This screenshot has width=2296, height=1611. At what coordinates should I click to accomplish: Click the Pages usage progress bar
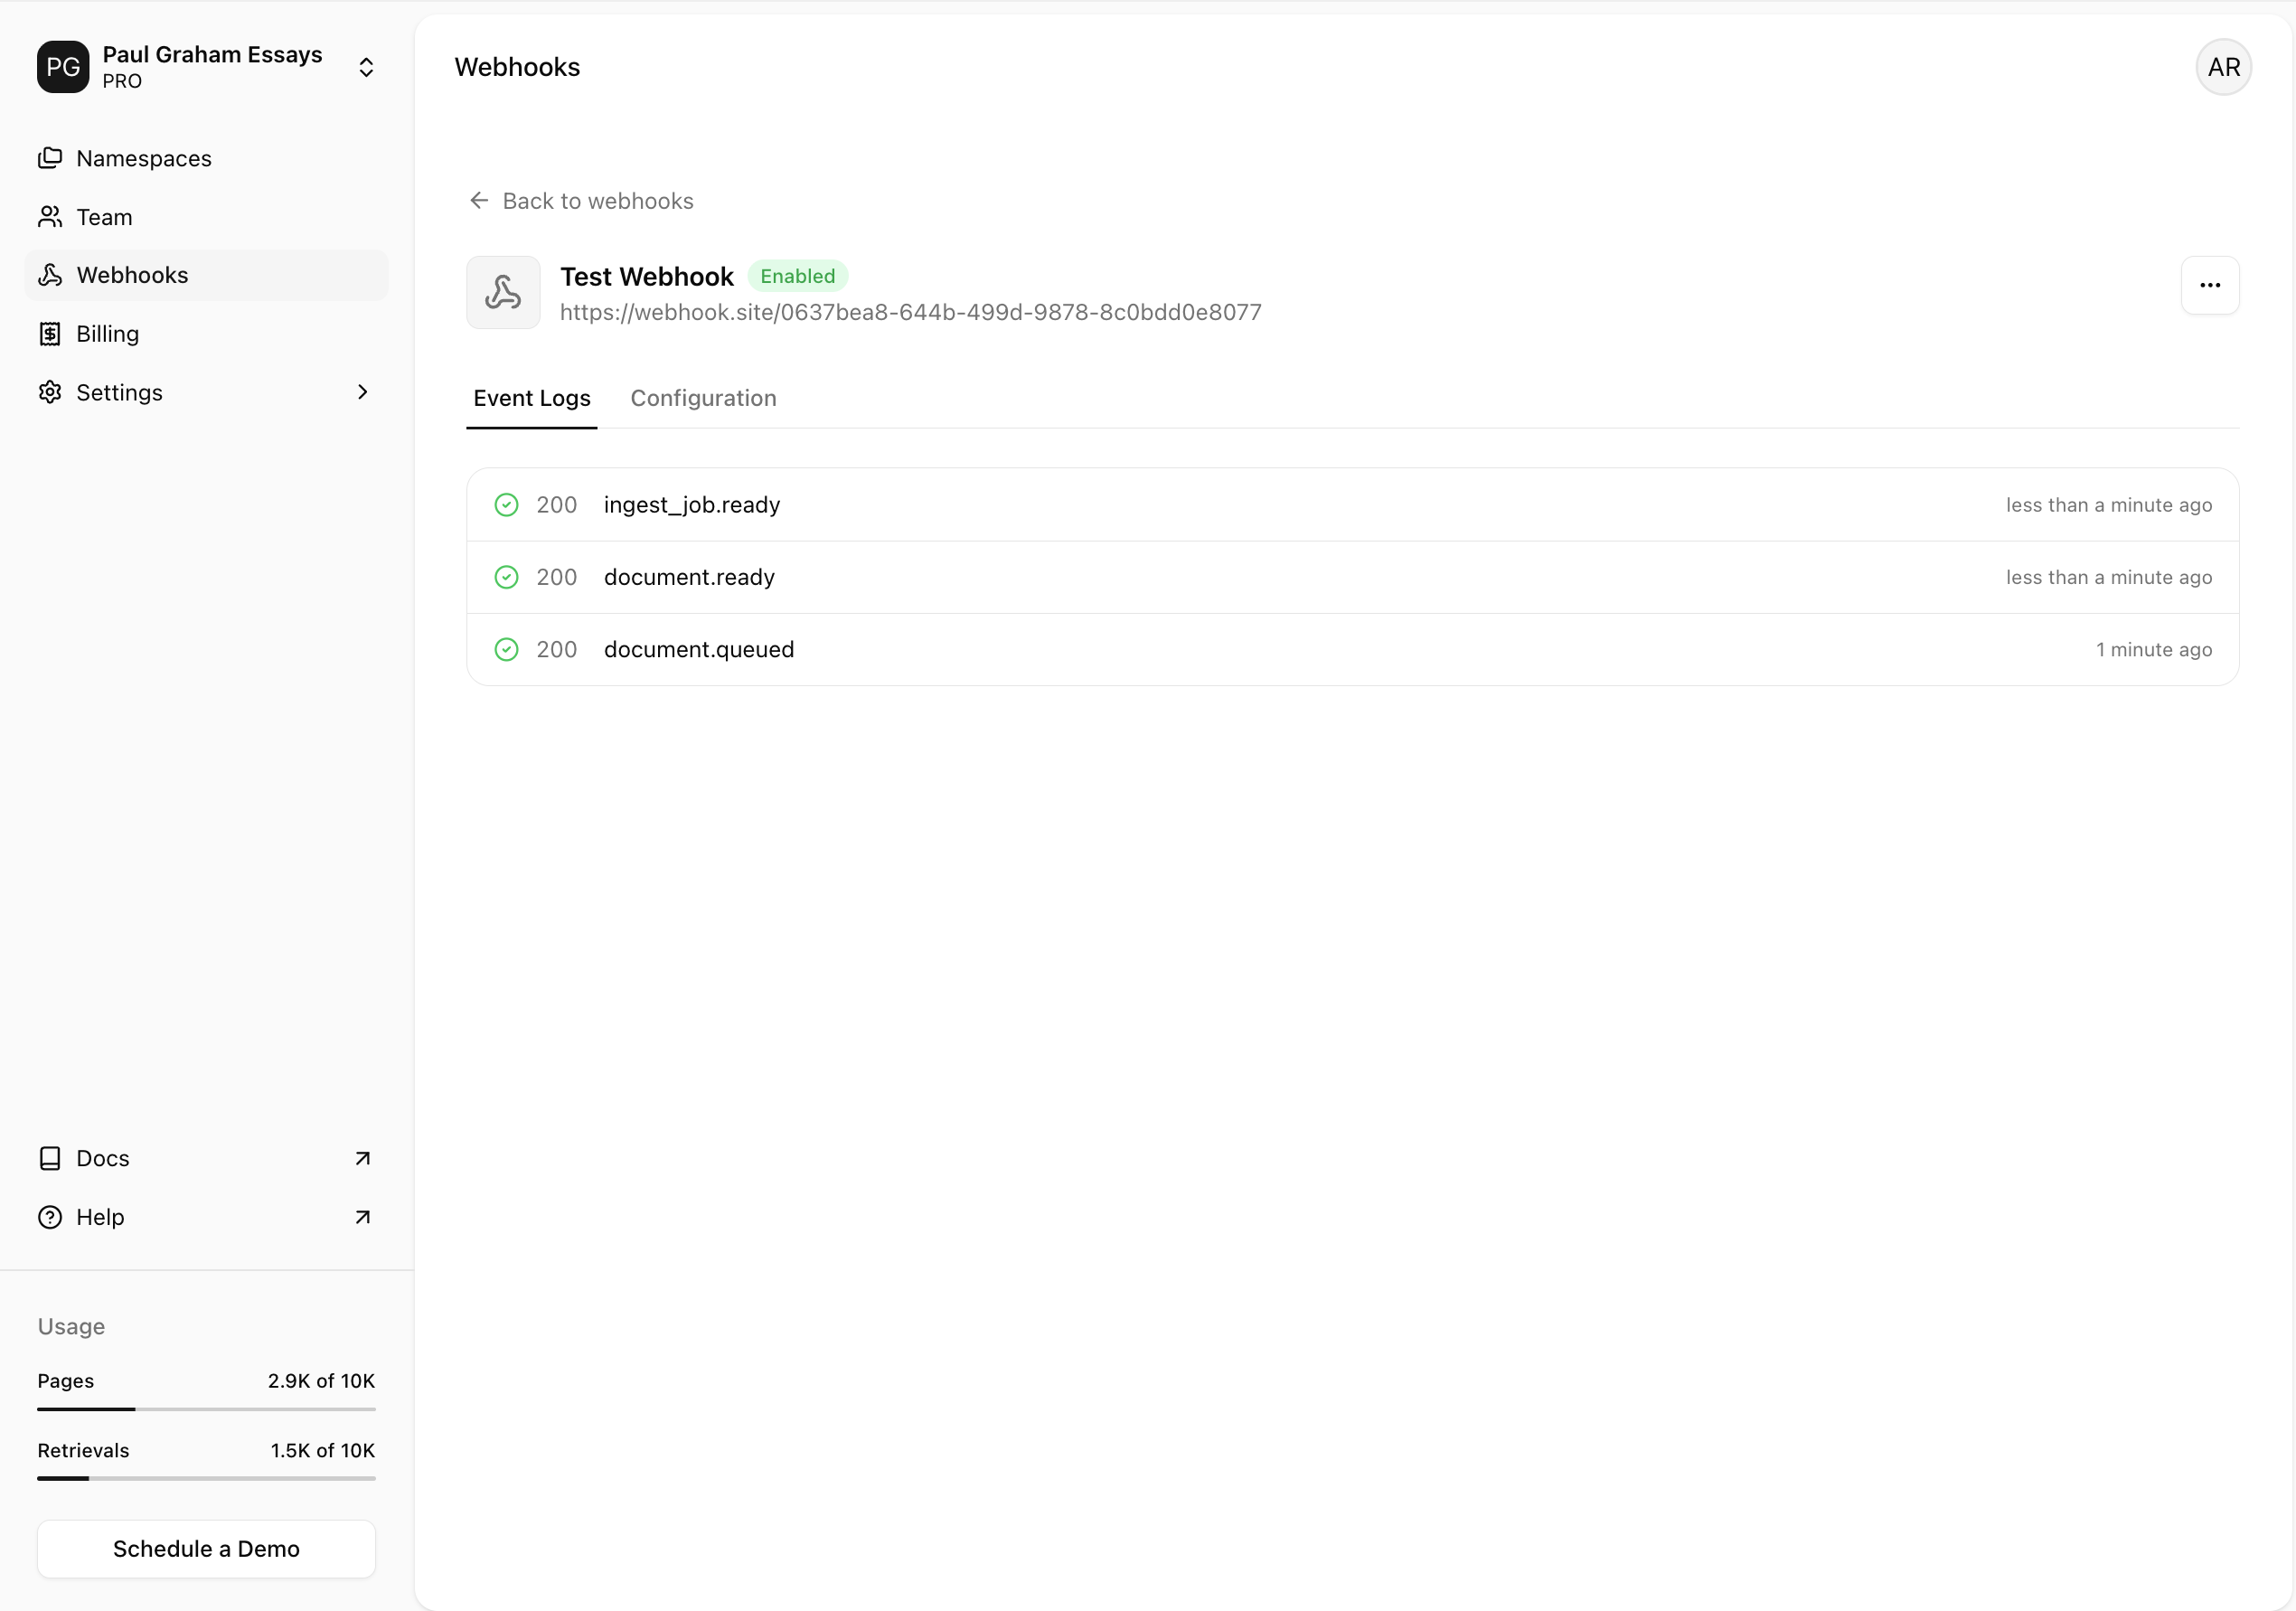coord(205,1410)
